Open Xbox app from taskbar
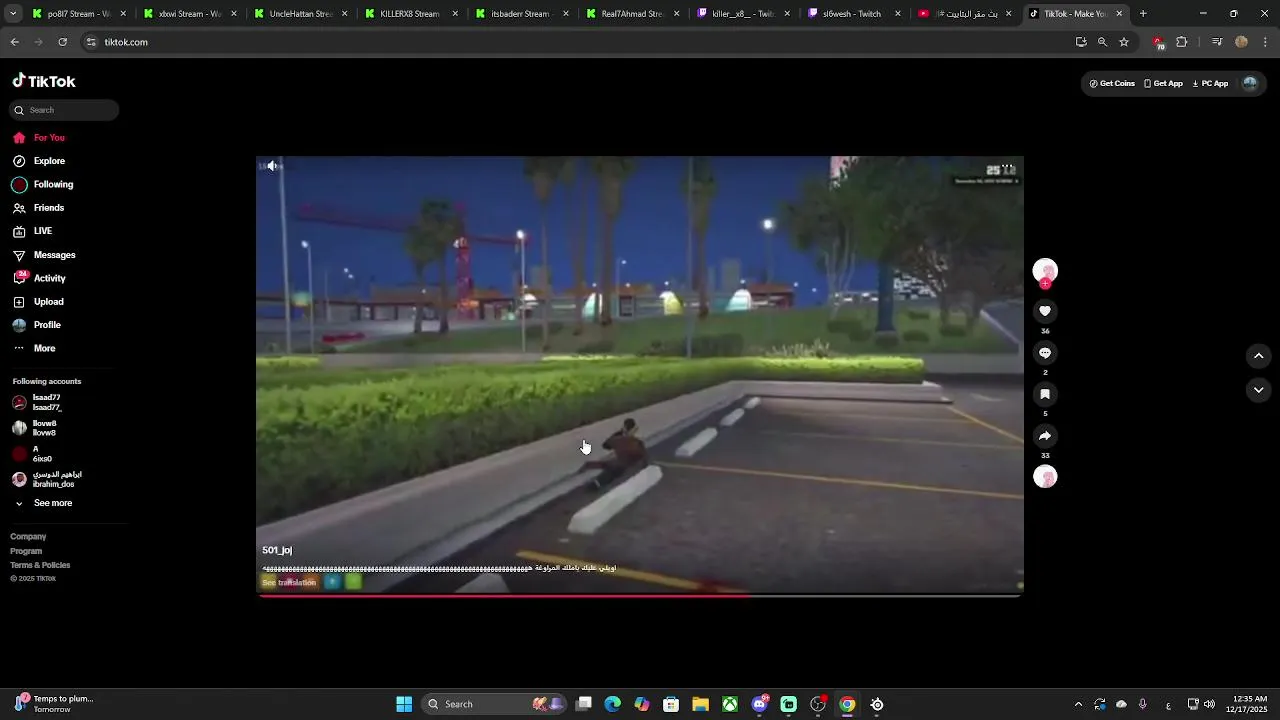1280x720 pixels. click(731, 704)
